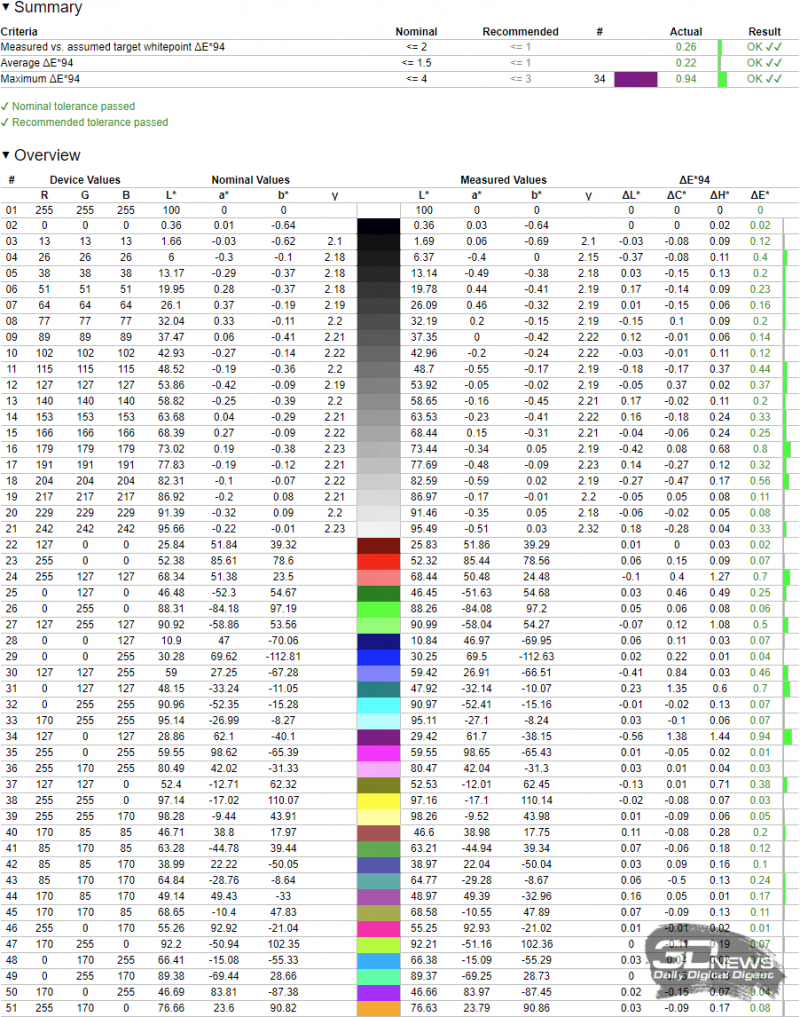
Task: Select the color swatch in row 23
Action: tap(378, 561)
